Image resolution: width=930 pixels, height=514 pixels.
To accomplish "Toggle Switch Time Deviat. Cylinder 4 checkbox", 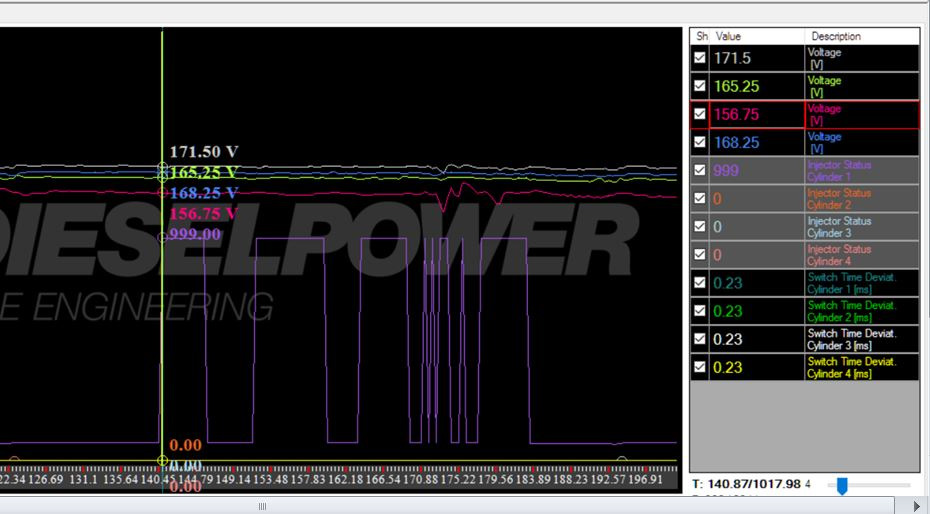I will 700,367.
